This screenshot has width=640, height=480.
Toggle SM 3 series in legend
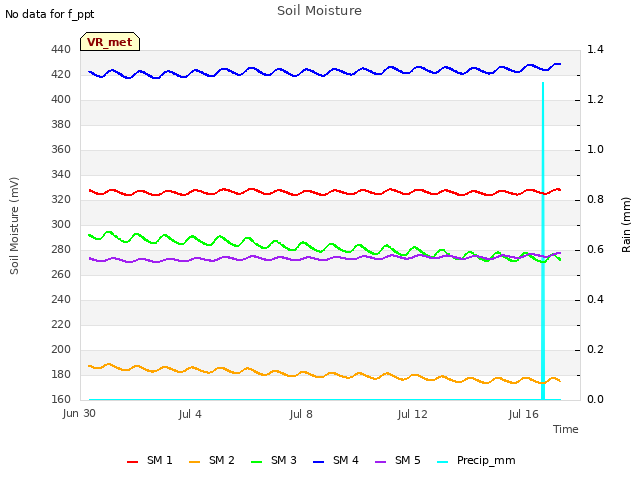point(273,461)
